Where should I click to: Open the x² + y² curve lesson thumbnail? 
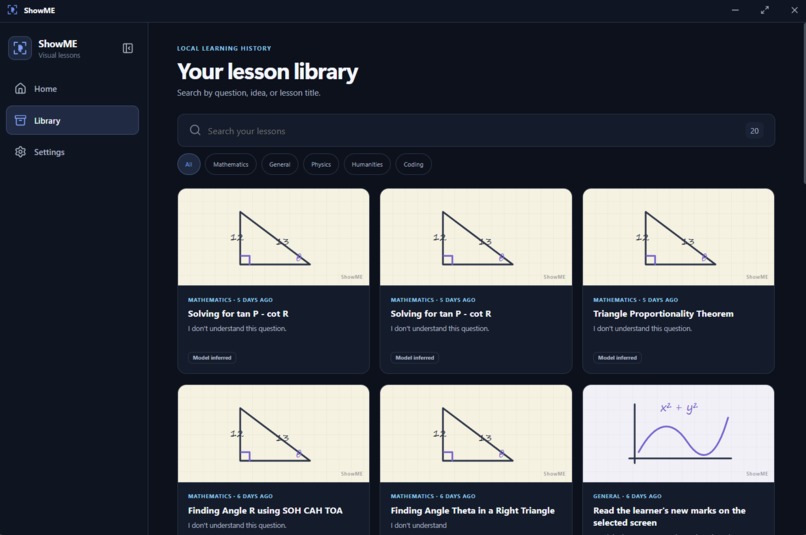(x=679, y=434)
